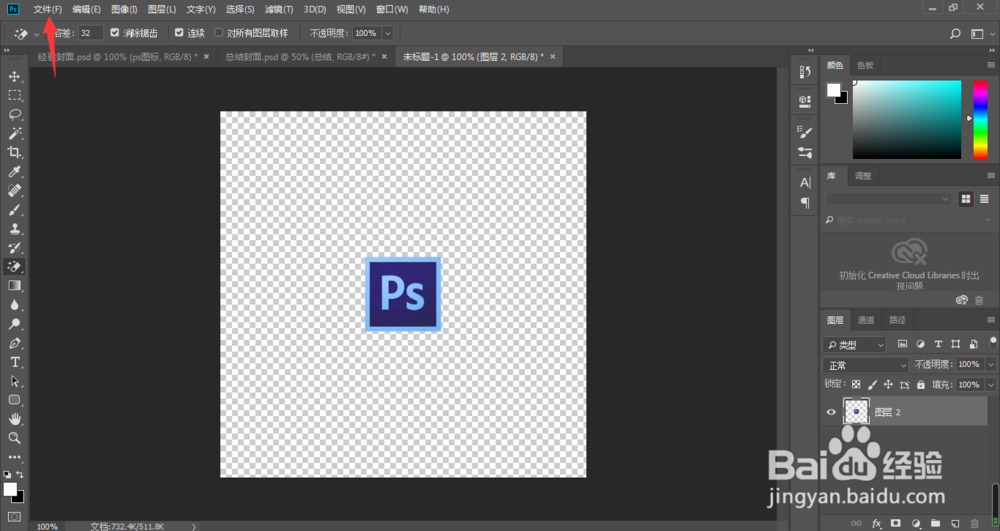Screen dimensions: 1000x531
Task: Select the Dodge tool
Action: click(14, 324)
